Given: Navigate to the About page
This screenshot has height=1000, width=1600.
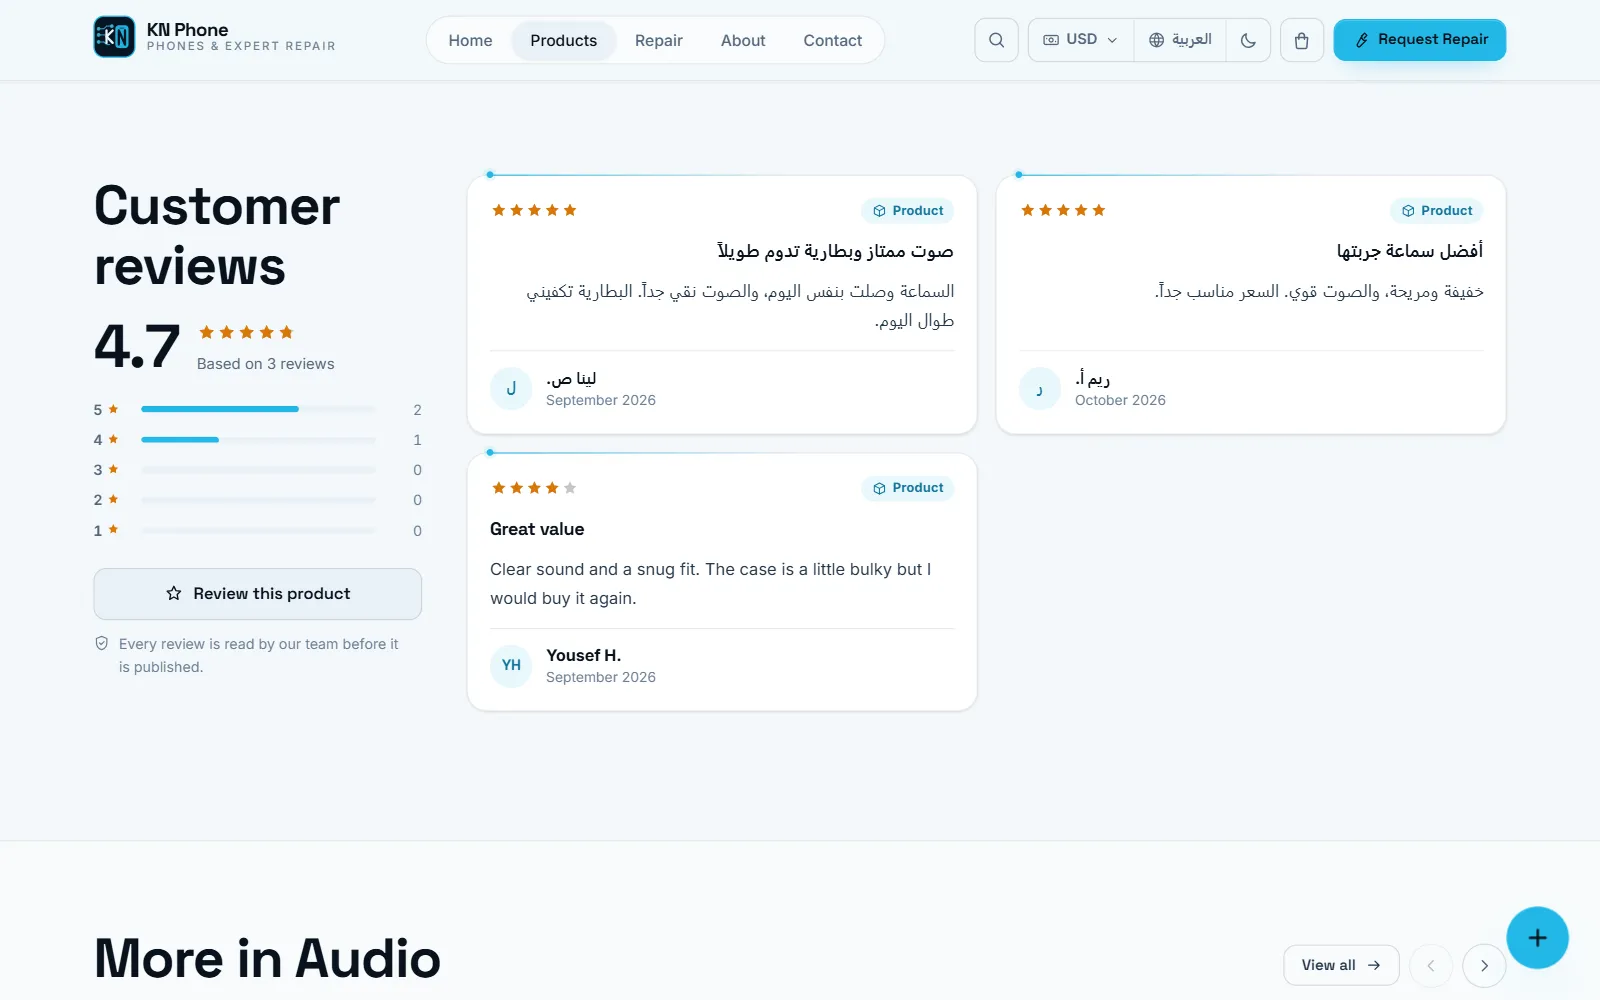Looking at the screenshot, I should [x=743, y=41].
